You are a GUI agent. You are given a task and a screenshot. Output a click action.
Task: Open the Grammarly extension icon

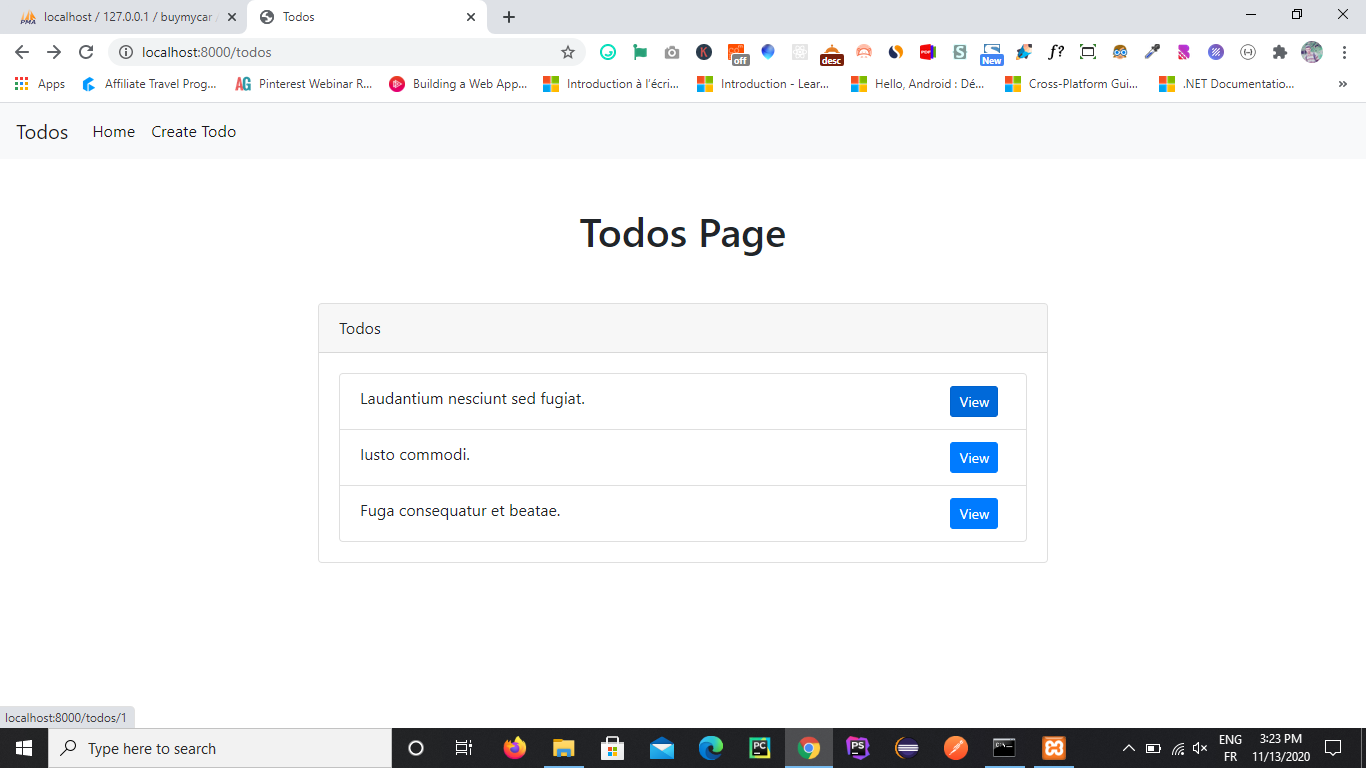click(x=608, y=52)
